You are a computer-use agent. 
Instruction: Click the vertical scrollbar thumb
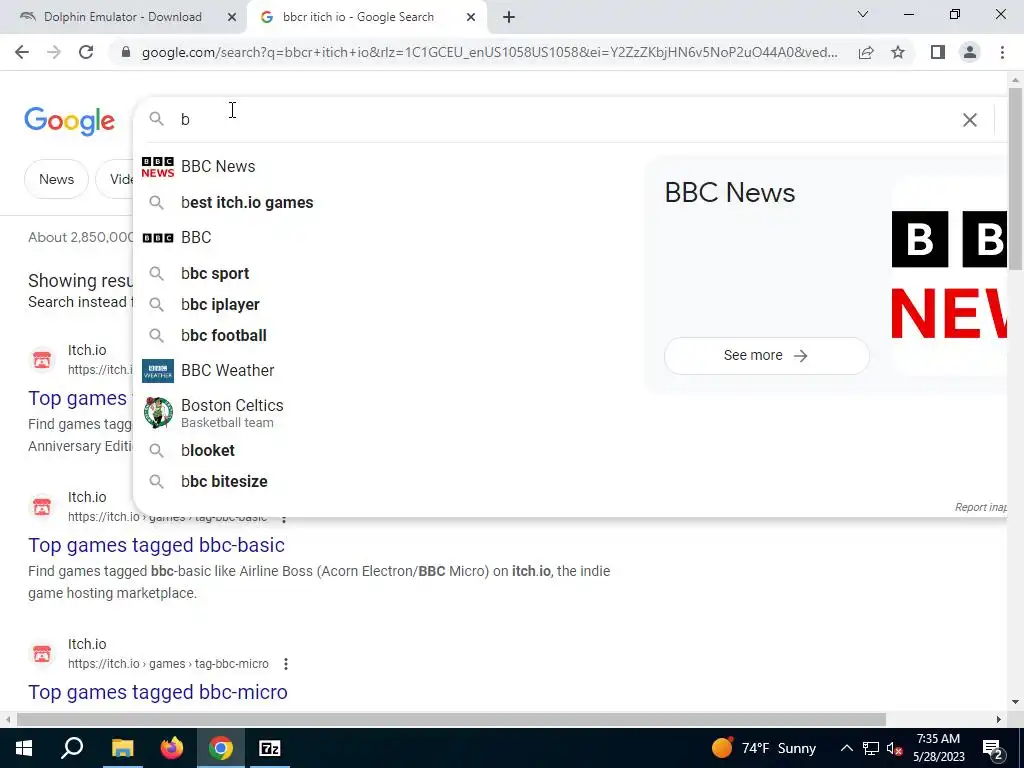[1015, 176]
